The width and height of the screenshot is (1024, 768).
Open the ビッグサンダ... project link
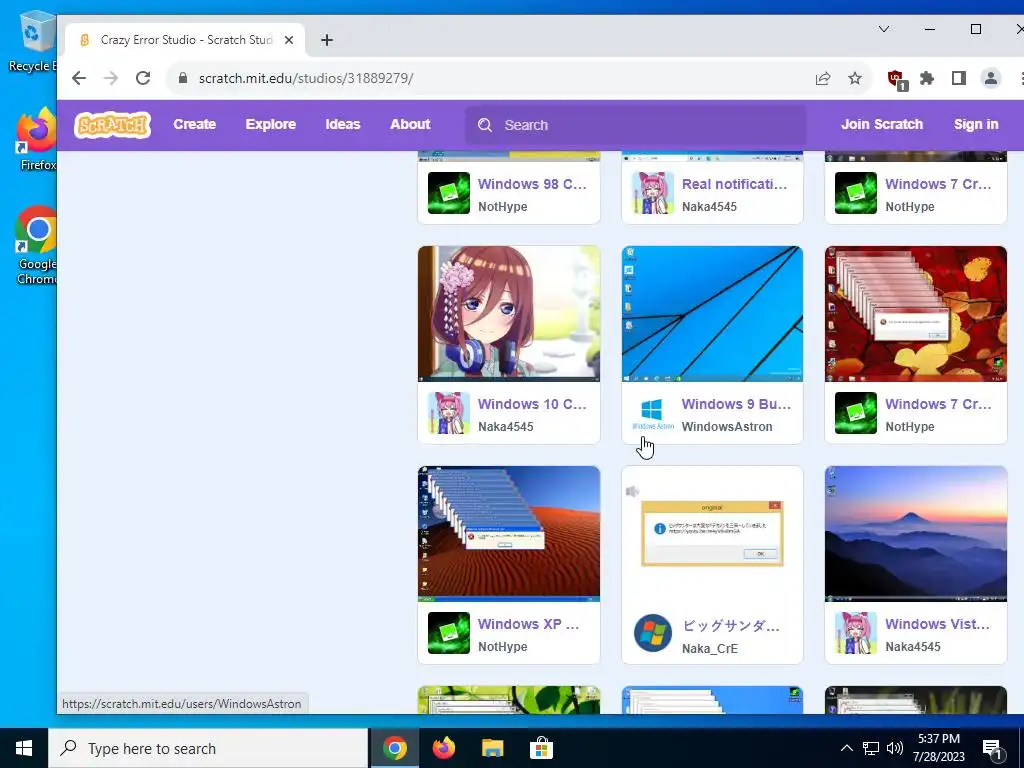pos(730,626)
